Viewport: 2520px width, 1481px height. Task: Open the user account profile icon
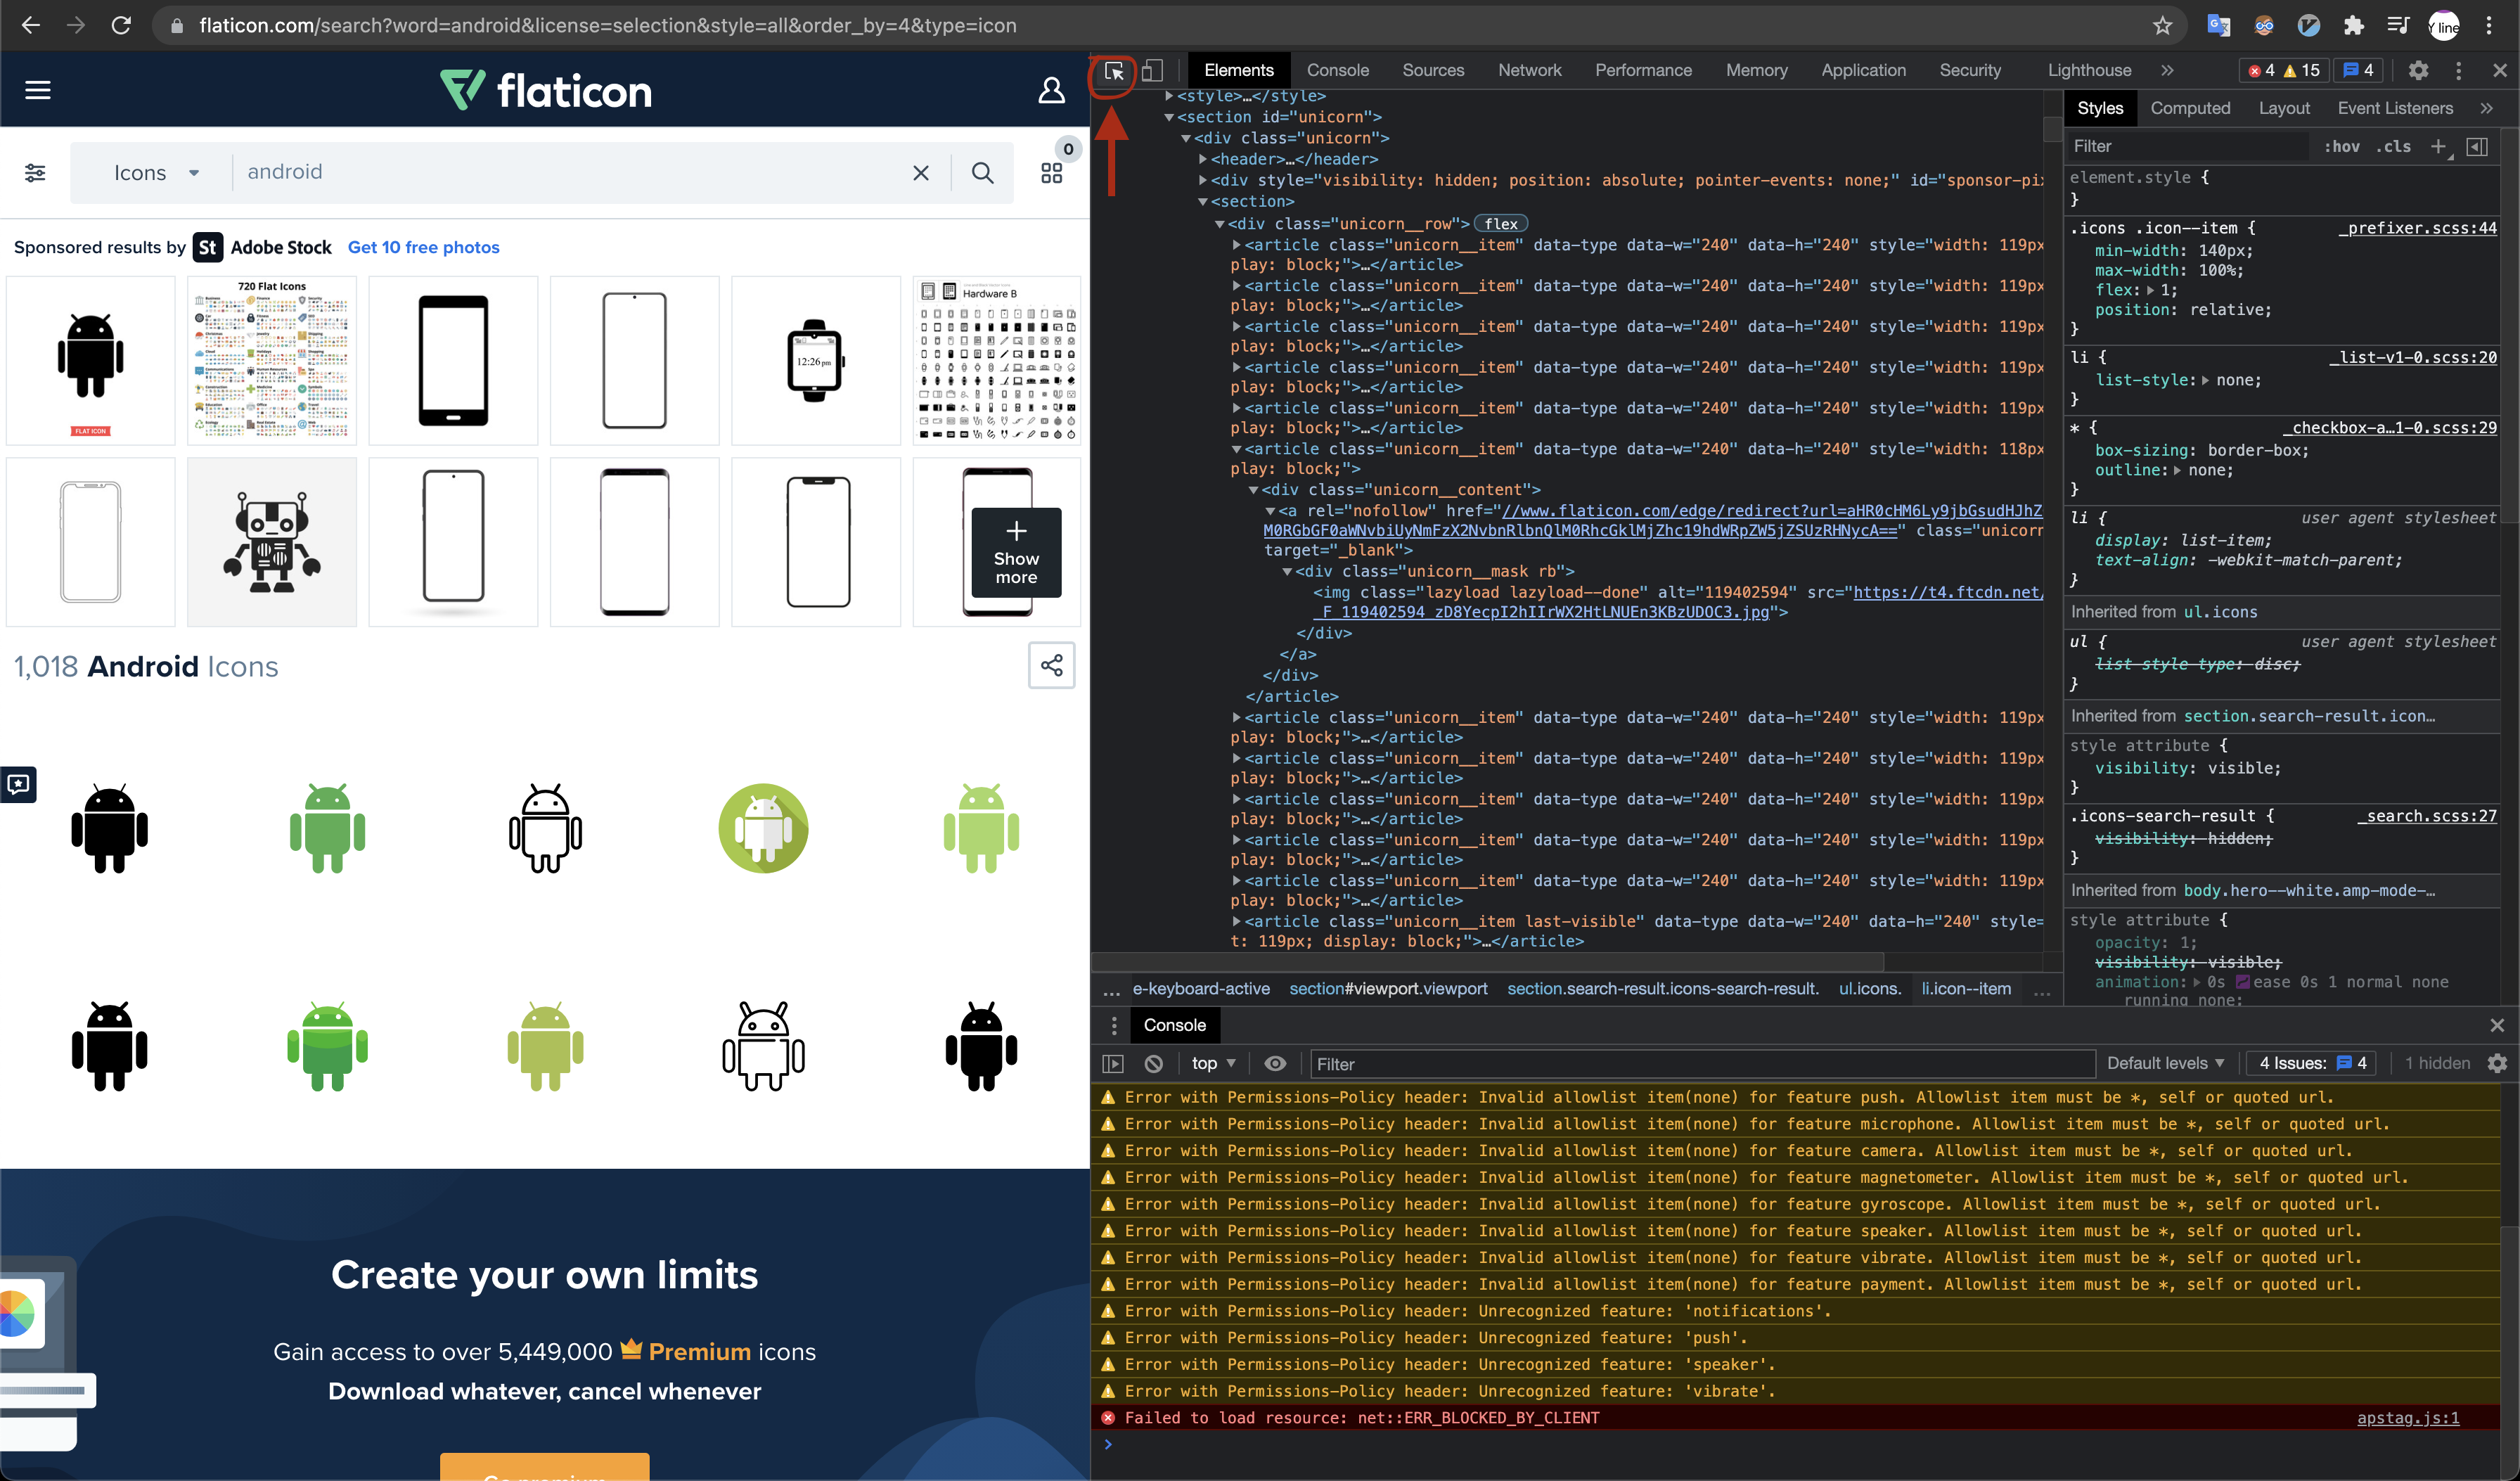click(1051, 91)
